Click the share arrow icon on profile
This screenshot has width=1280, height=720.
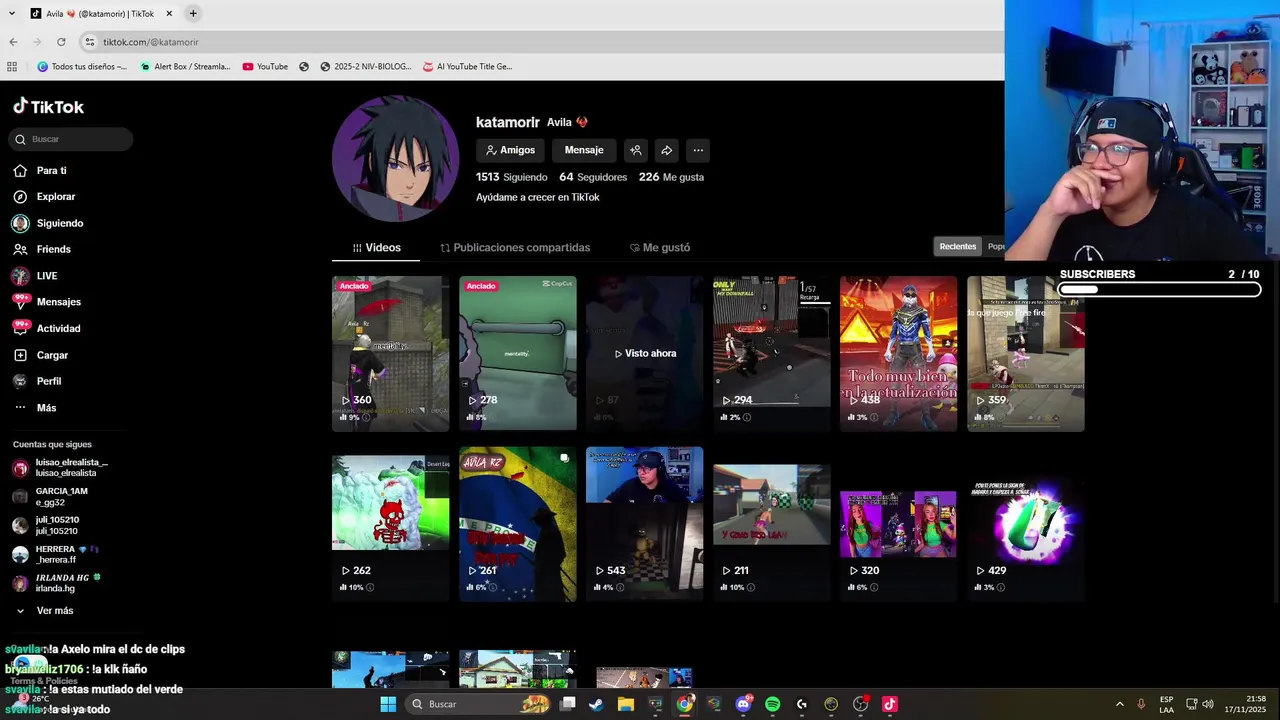pyautogui.click(x=666, y=150)
